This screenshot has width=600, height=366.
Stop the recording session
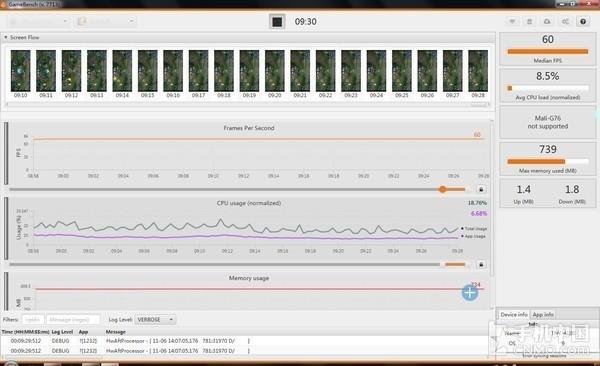tap(277, 21)
